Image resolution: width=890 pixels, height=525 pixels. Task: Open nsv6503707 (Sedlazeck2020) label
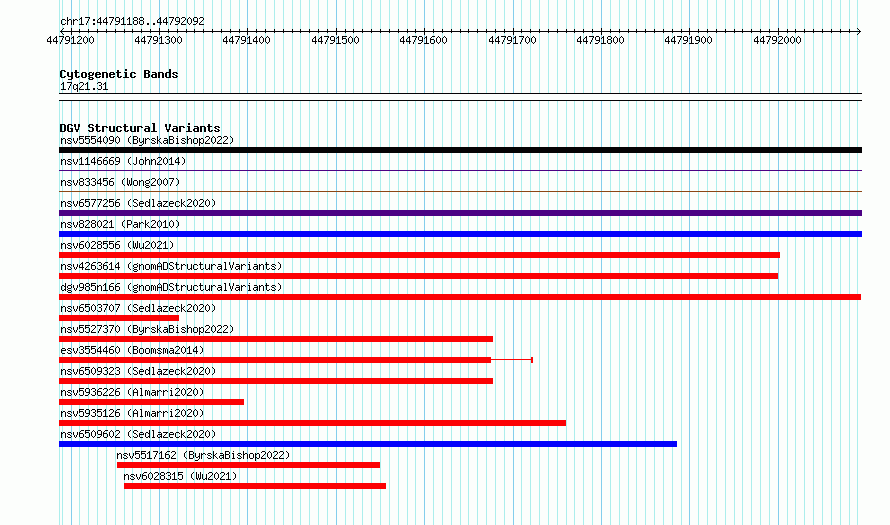(138, 308)
